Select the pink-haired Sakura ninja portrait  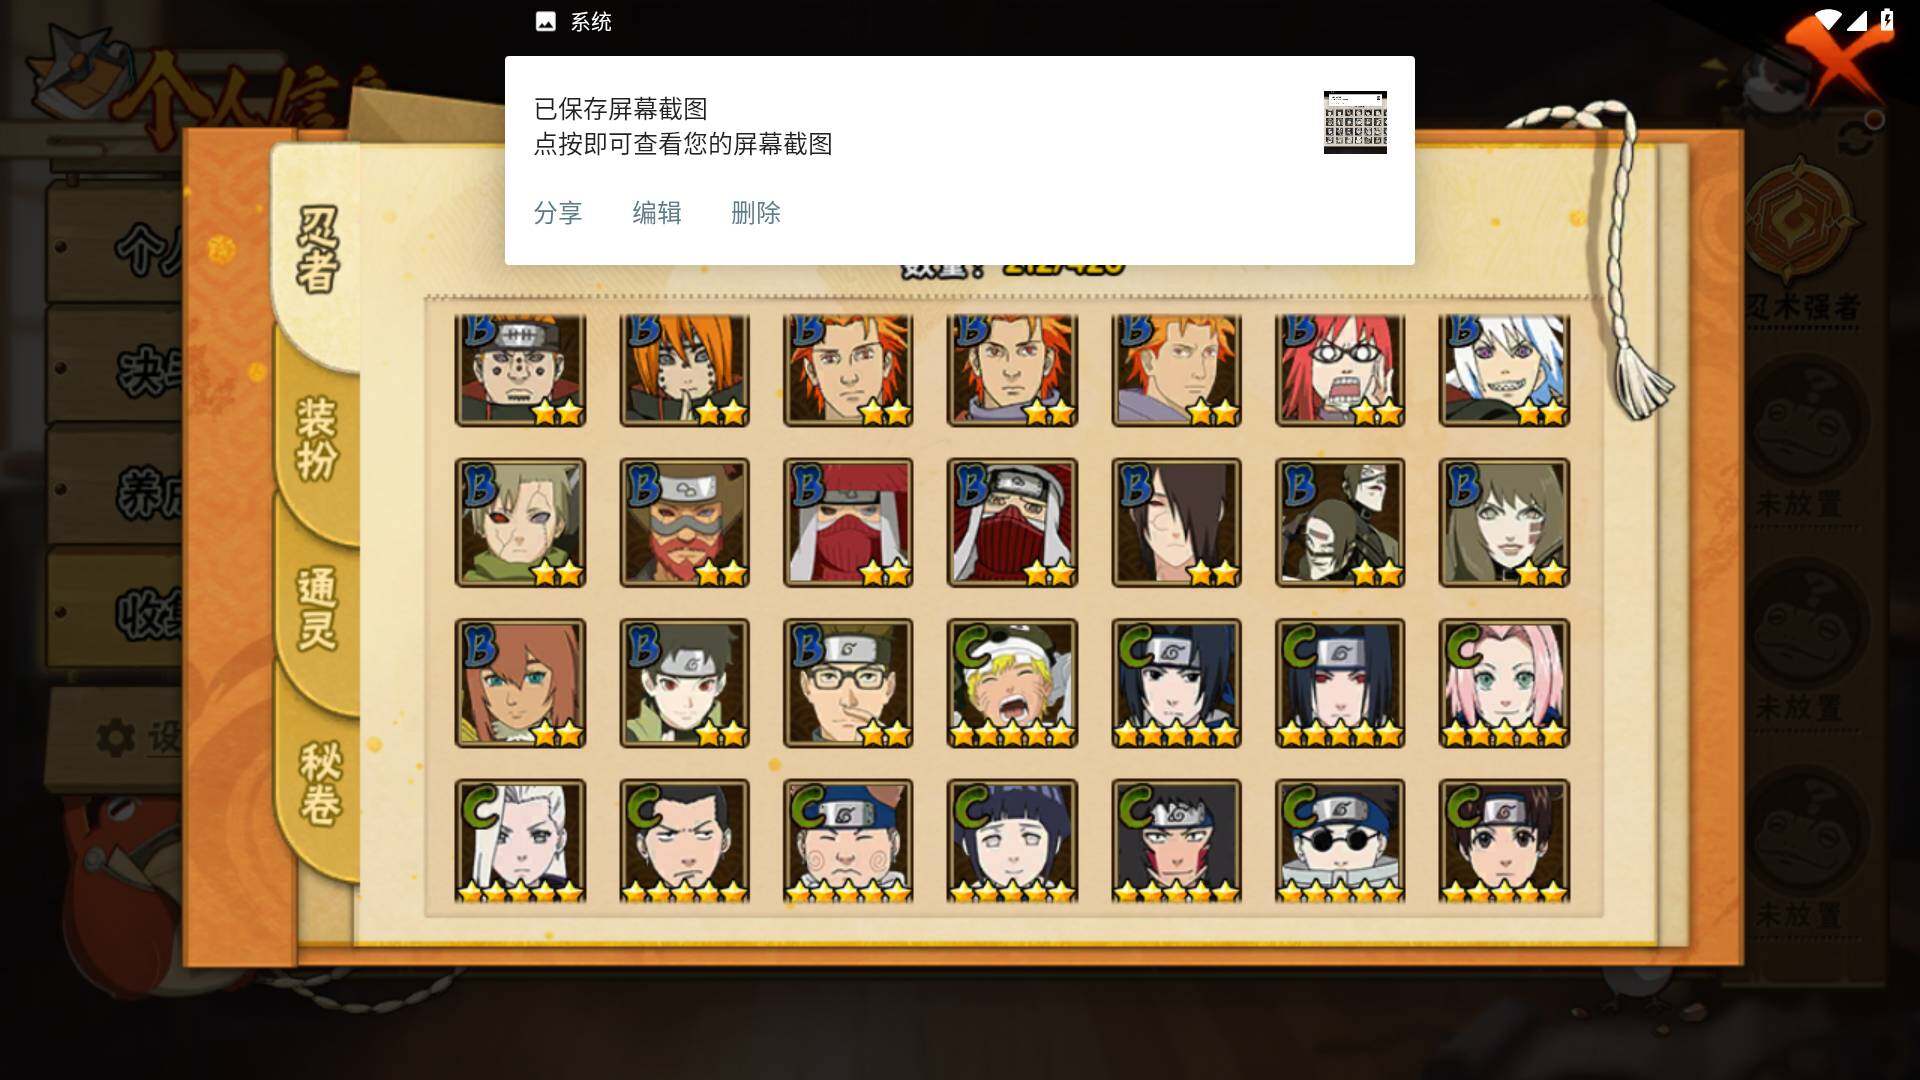click(1504, 683)
